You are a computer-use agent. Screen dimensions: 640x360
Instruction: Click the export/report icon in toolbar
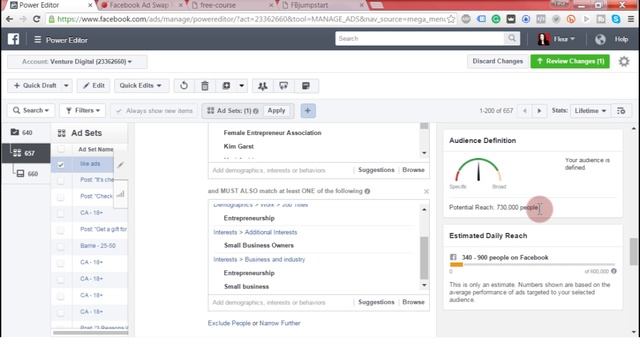[306, 86]
